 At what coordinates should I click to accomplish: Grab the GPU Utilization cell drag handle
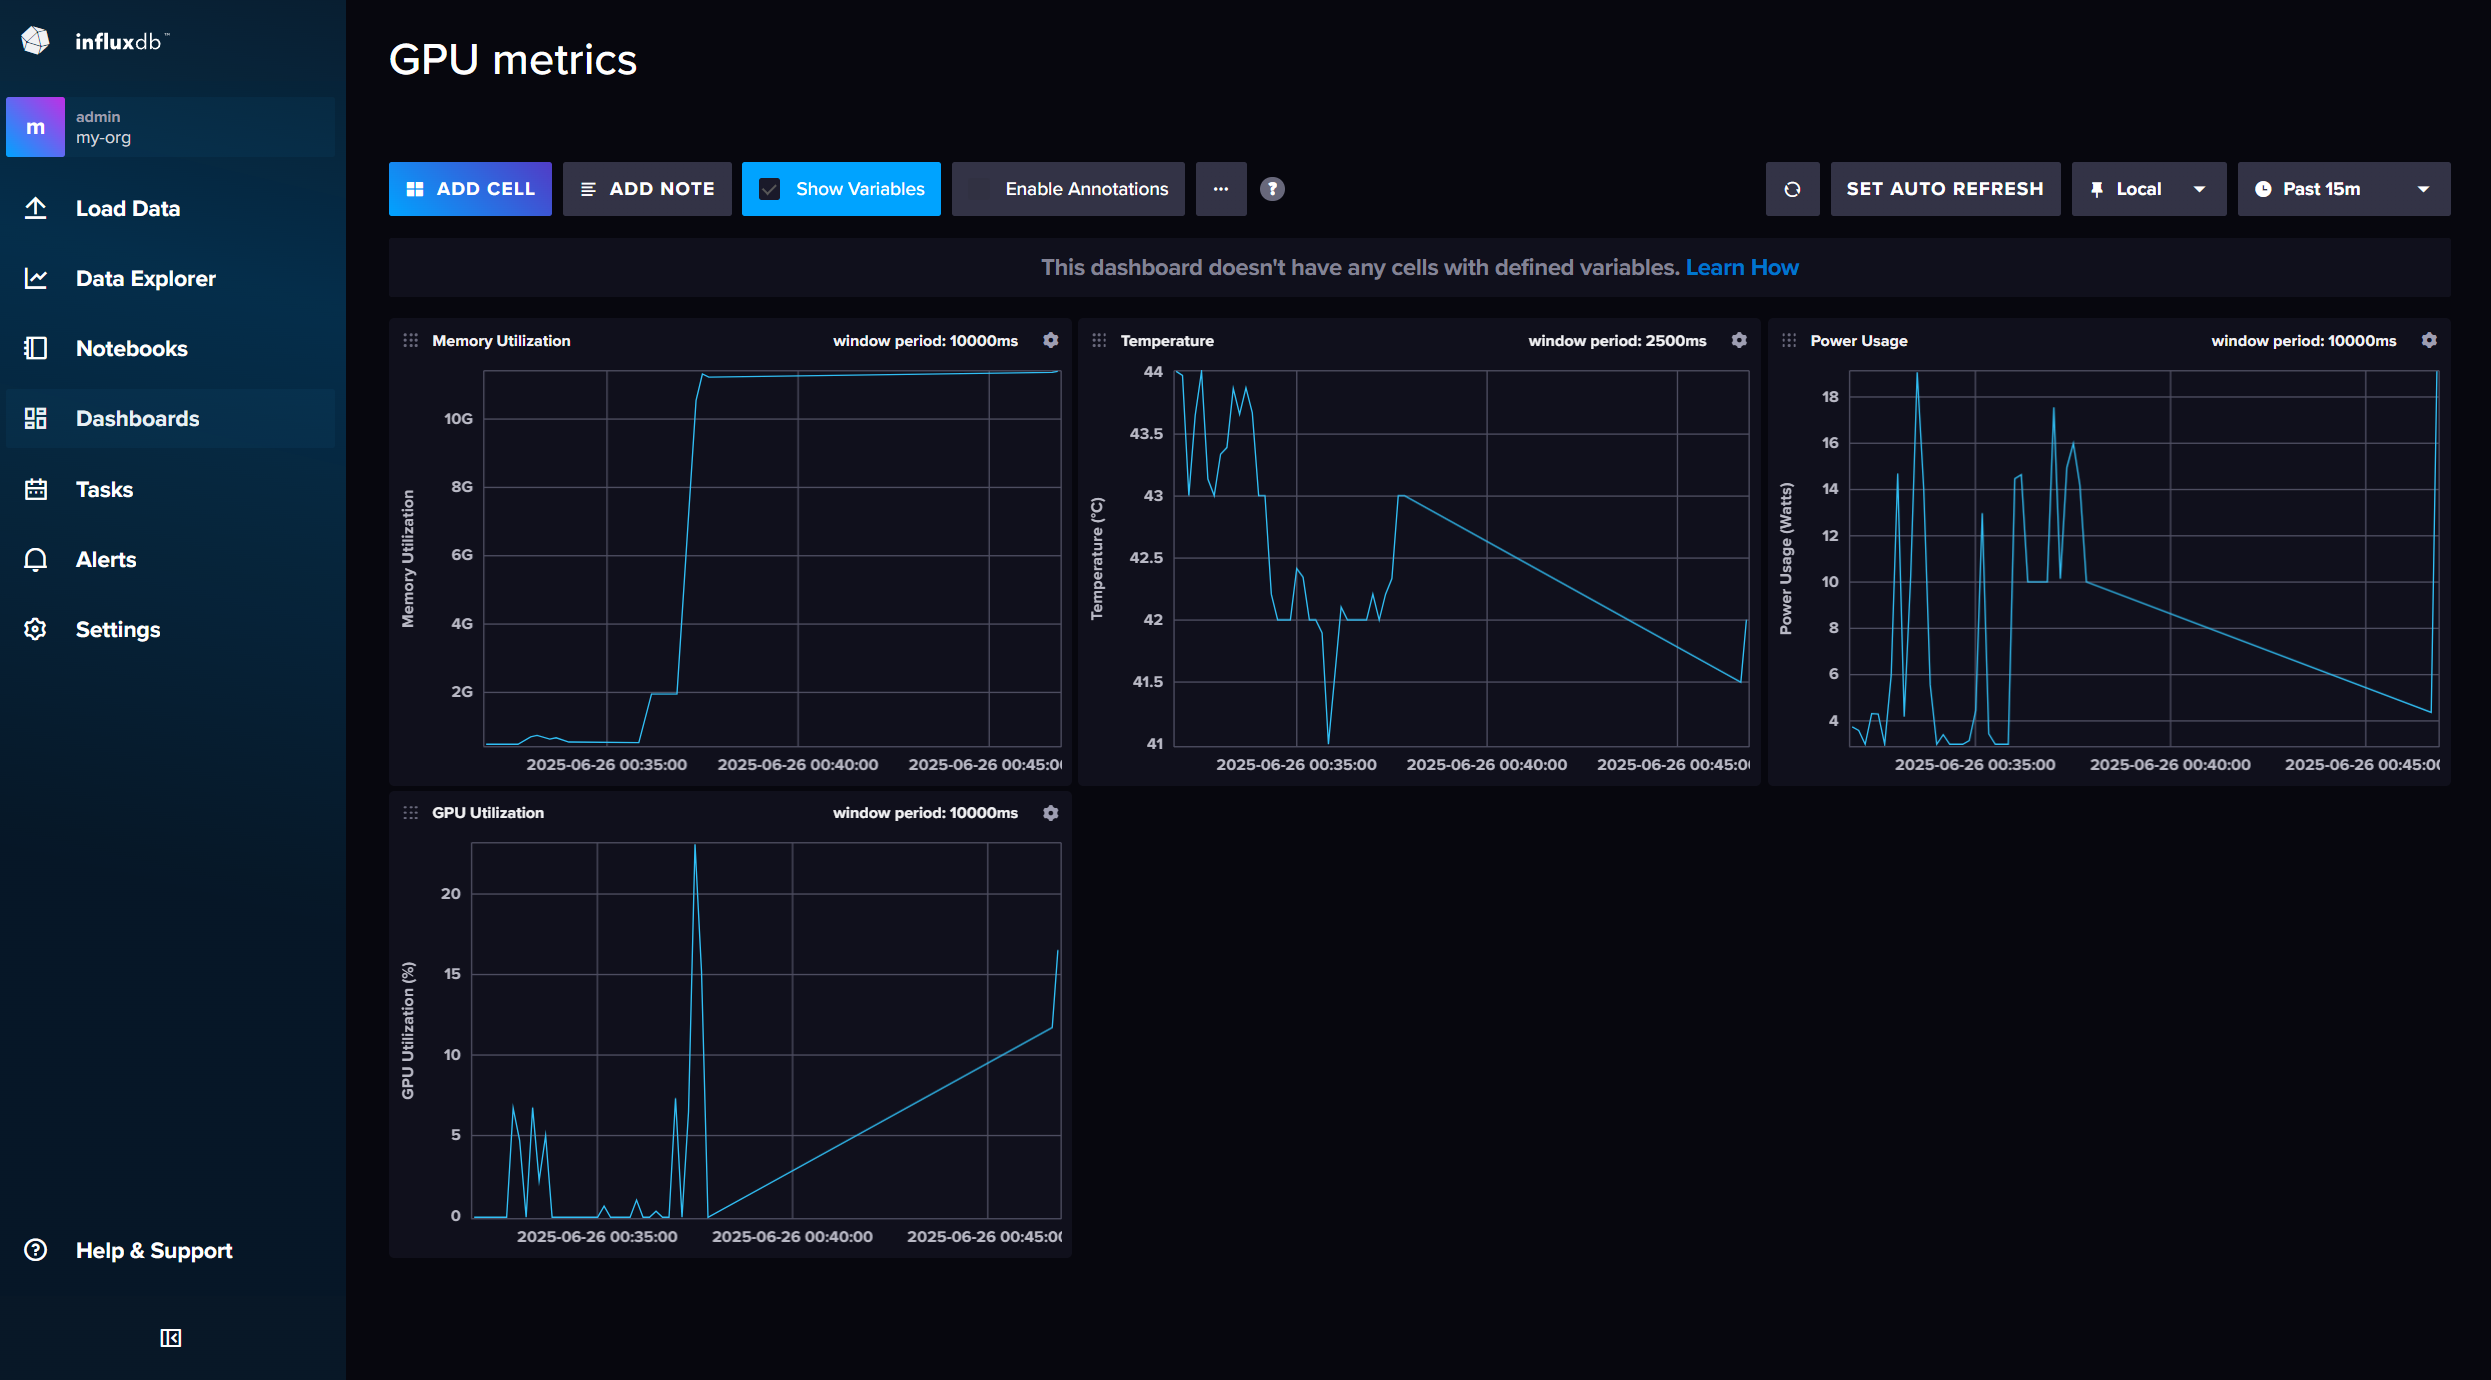(x=410, y=813)
